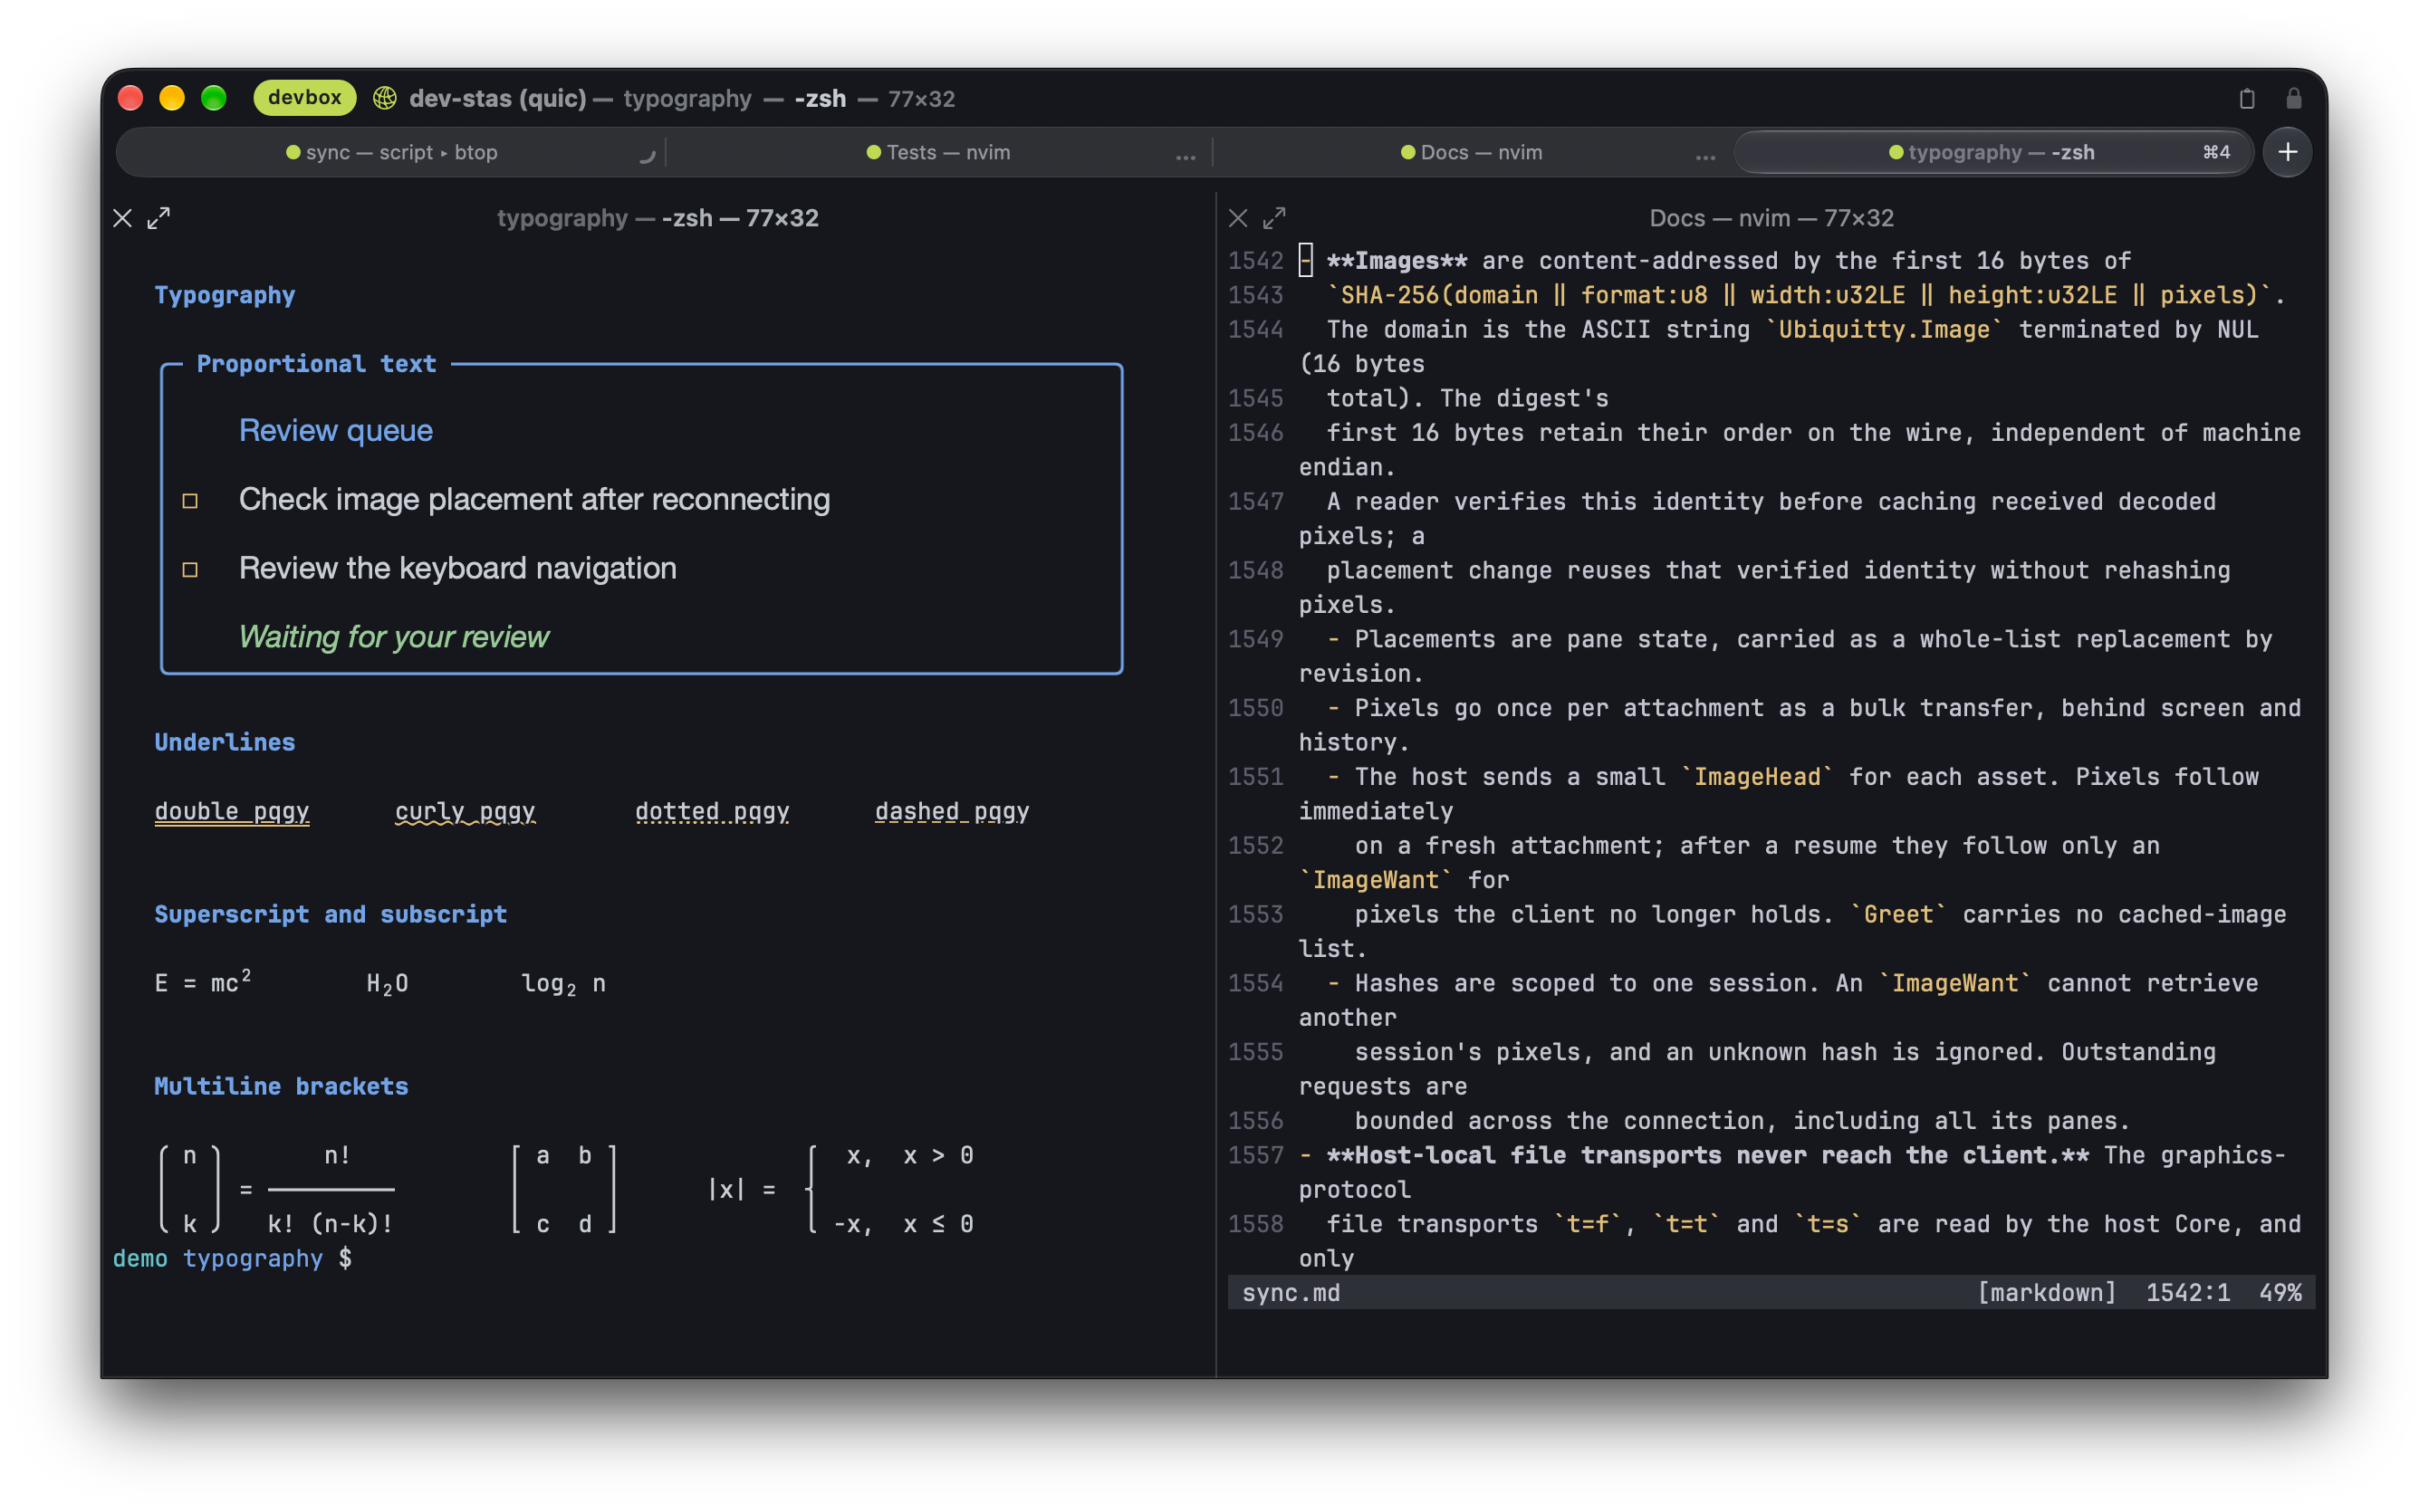Click the '1542:1' cursor position indicator
Screen dimensions: 2429x1512
tap(2187, 1293)
